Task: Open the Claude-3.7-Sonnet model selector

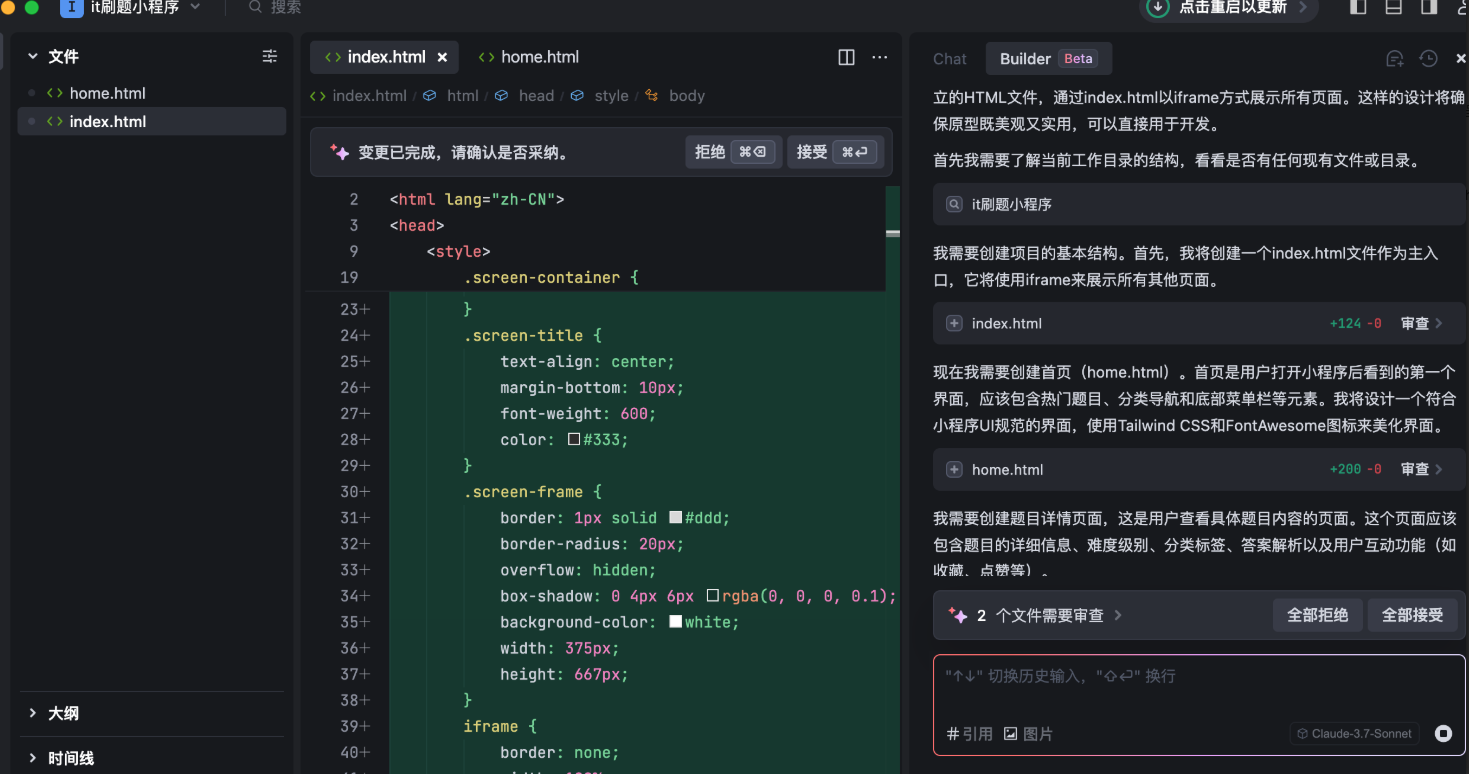Action: point(1354,733)
